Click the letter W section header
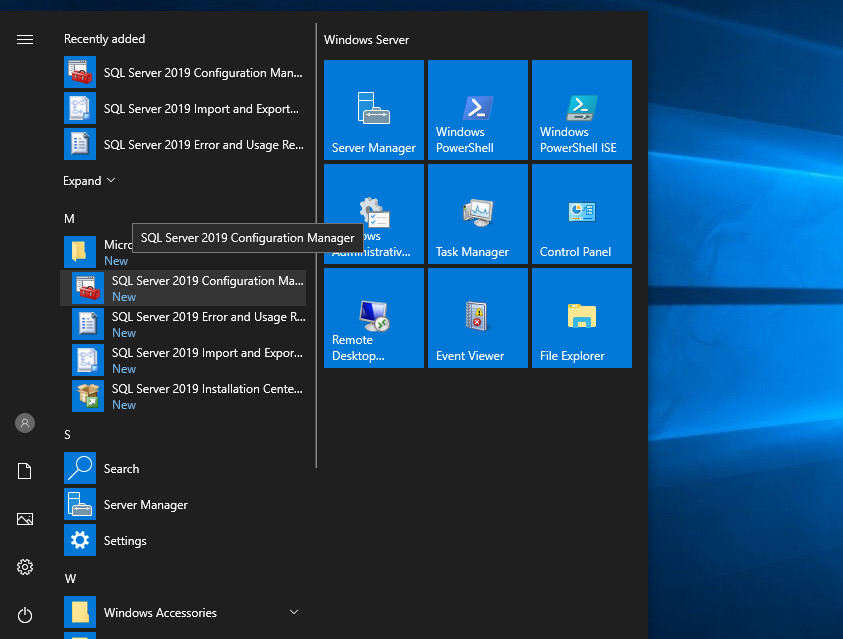 pyautogui.click(x=70, y=578)
